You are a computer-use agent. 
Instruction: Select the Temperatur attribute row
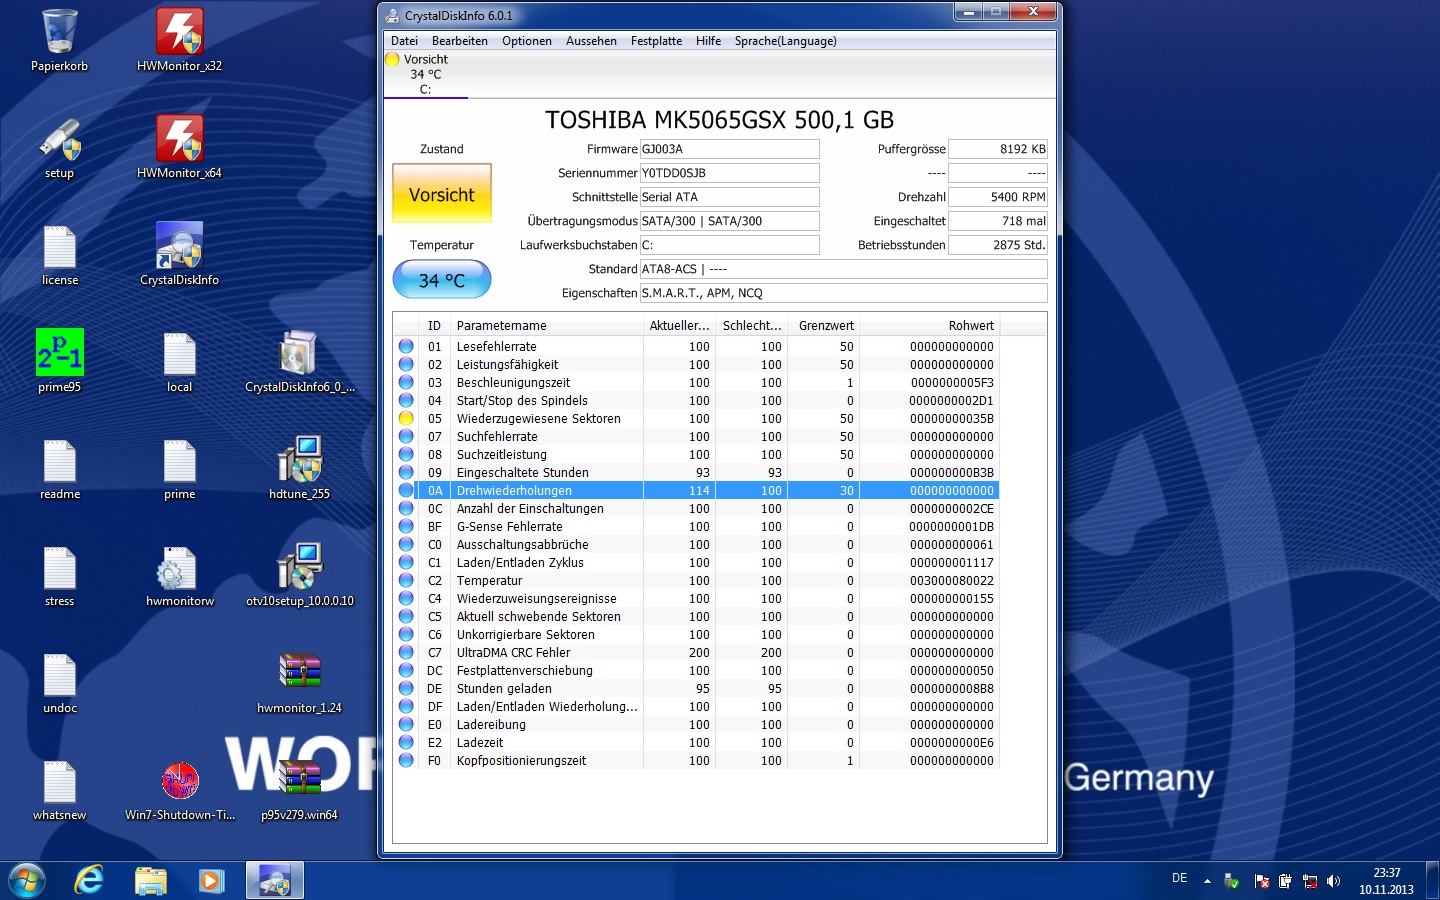pyautogui.click(x=696, y=581)
